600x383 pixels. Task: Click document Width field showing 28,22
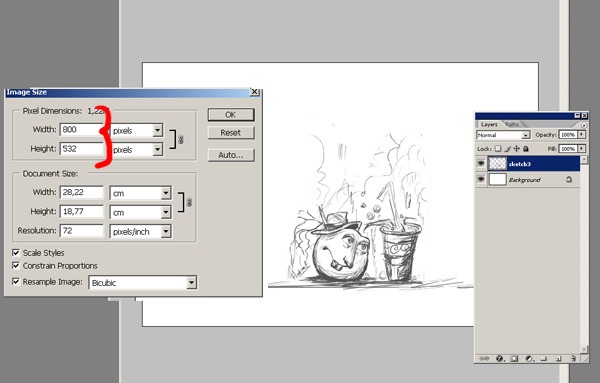(x=82, y=192)
